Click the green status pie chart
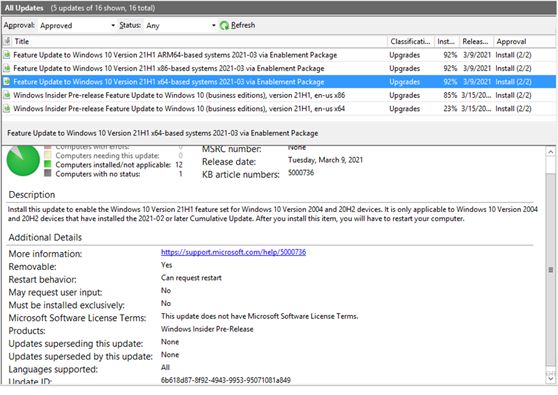 tap(23, 160)
